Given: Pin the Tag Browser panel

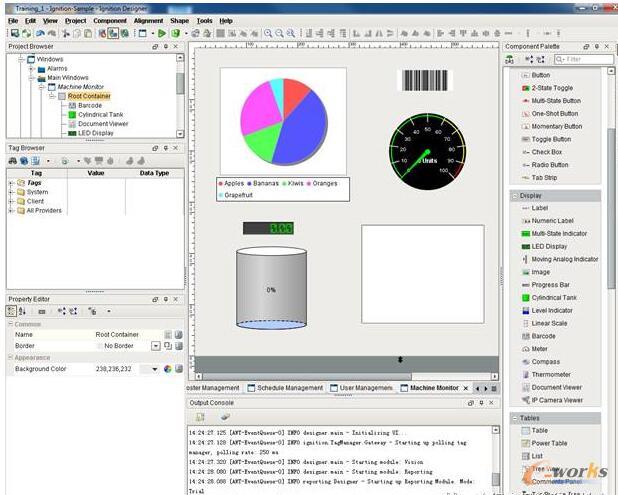Looking at the screenshot, I should [x=166, y=148].
